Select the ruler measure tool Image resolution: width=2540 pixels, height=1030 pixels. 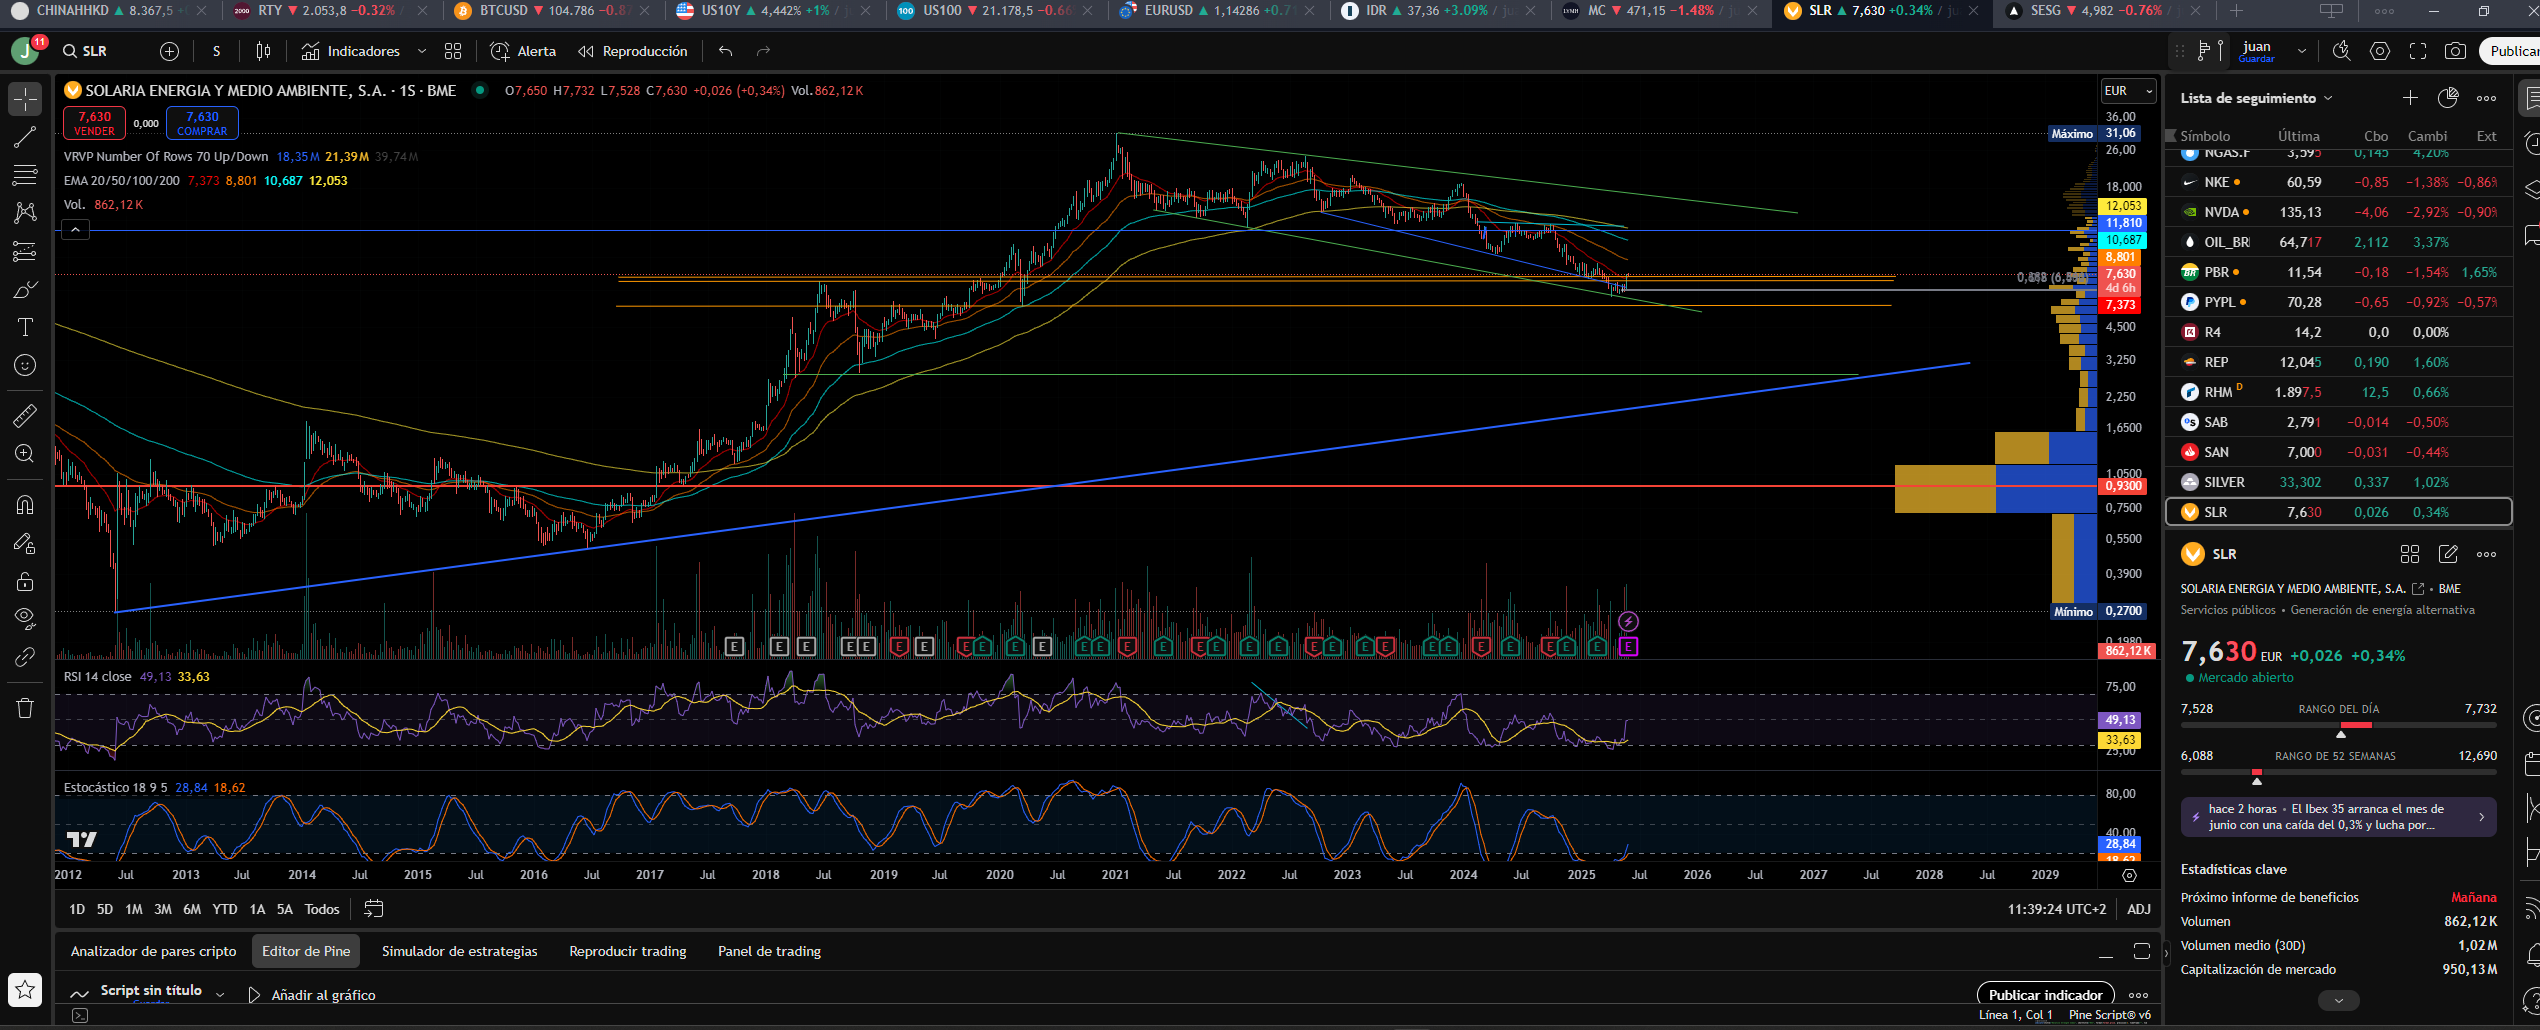pos(25,414)
